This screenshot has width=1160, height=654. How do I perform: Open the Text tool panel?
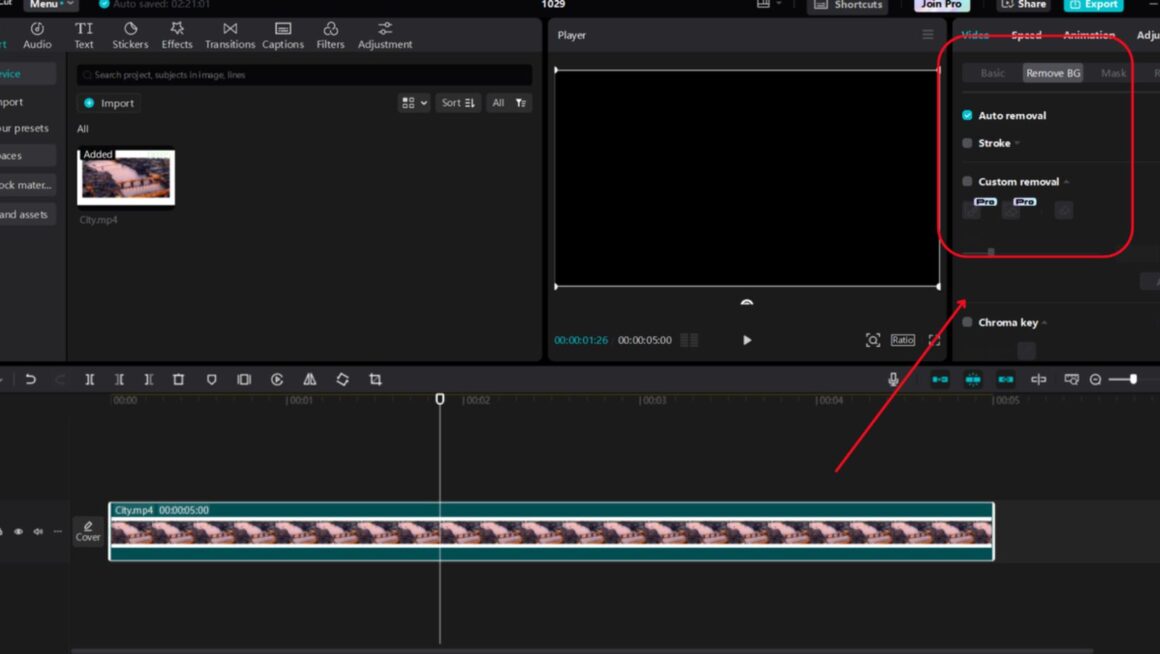(x=84, y=35)
